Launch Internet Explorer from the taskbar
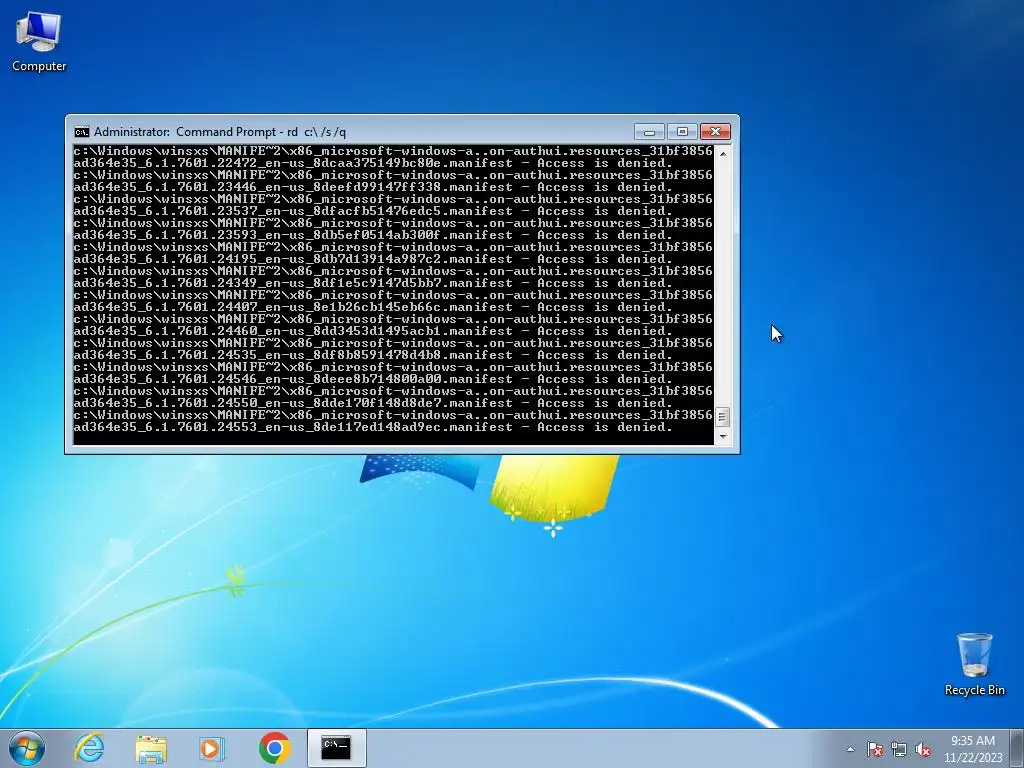Image resolution: width=1024 pixels, height=768 pixels. coord(89,748)
